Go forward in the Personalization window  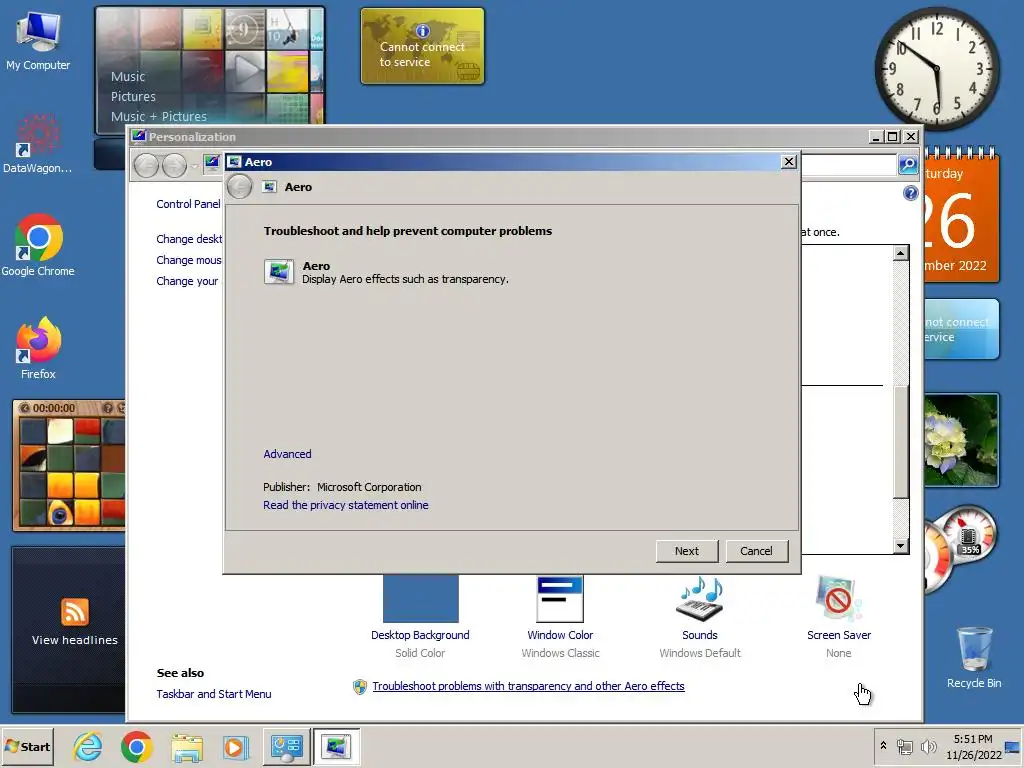[174, 165]
